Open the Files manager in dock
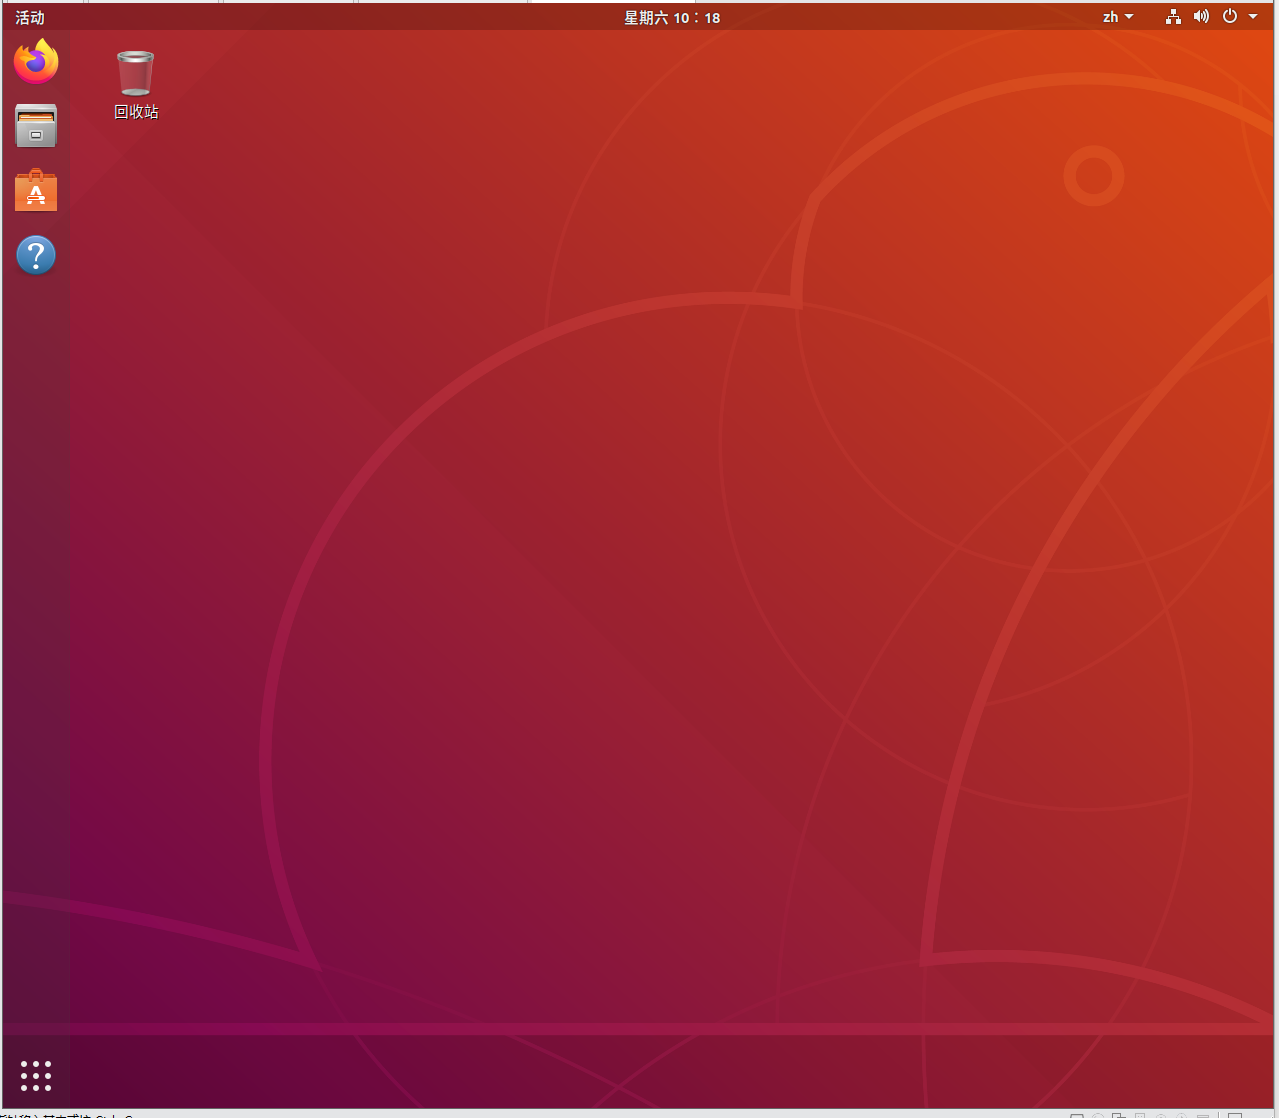Image resolution: width=1279 pixels, height=1118 pixels. click(36, 126)
